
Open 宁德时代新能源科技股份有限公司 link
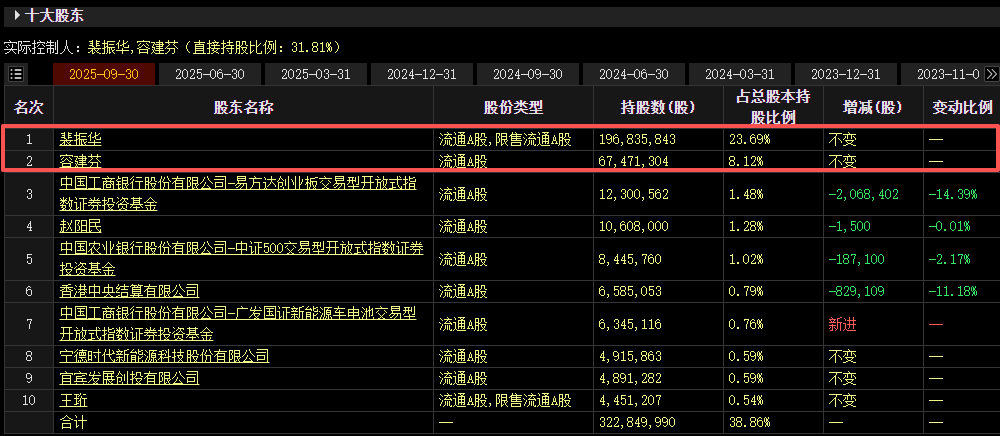pyautogui.click(x=165, y=356)
